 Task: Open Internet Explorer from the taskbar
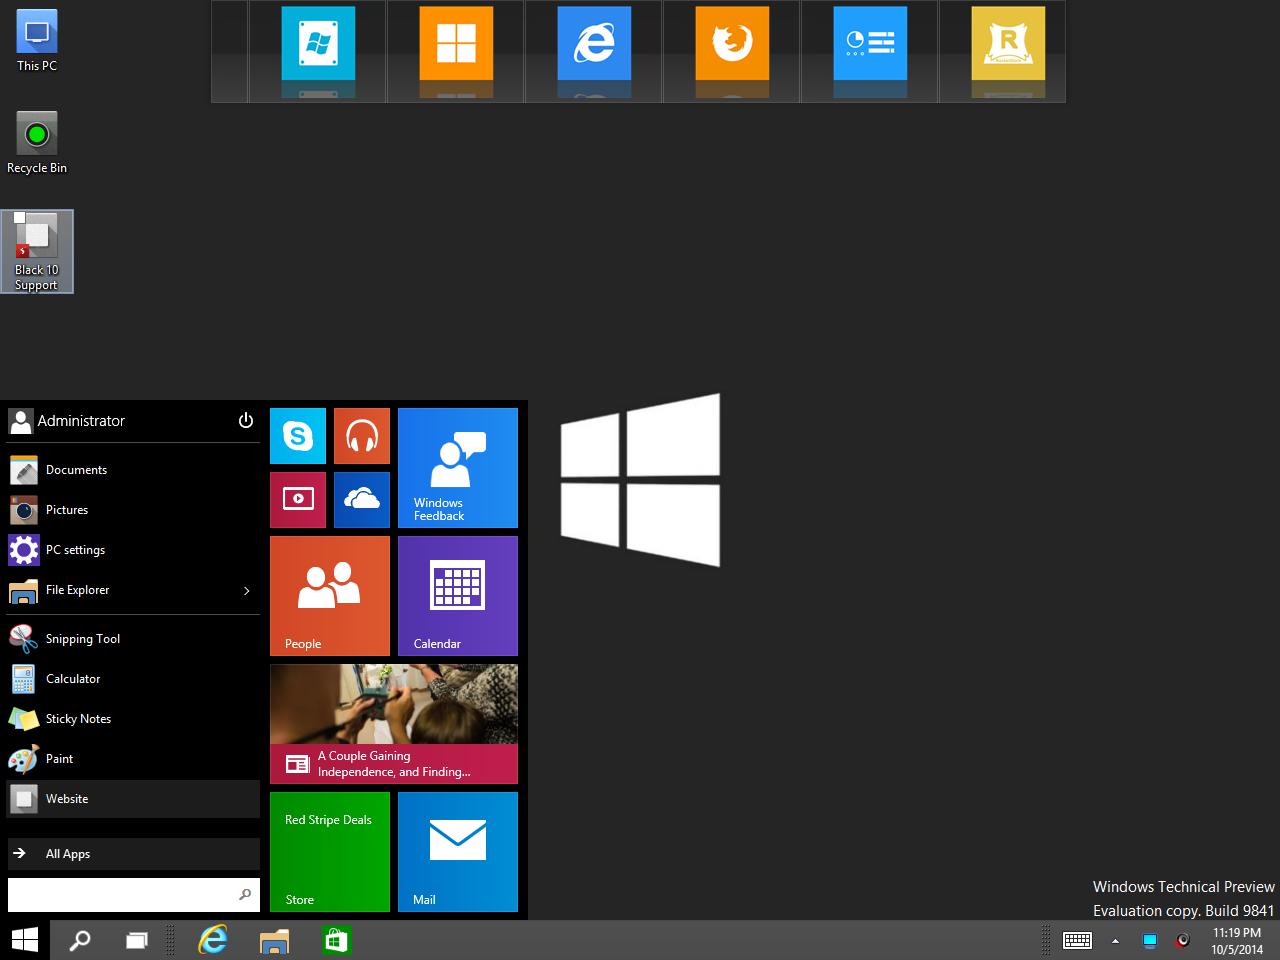[213, 940]
